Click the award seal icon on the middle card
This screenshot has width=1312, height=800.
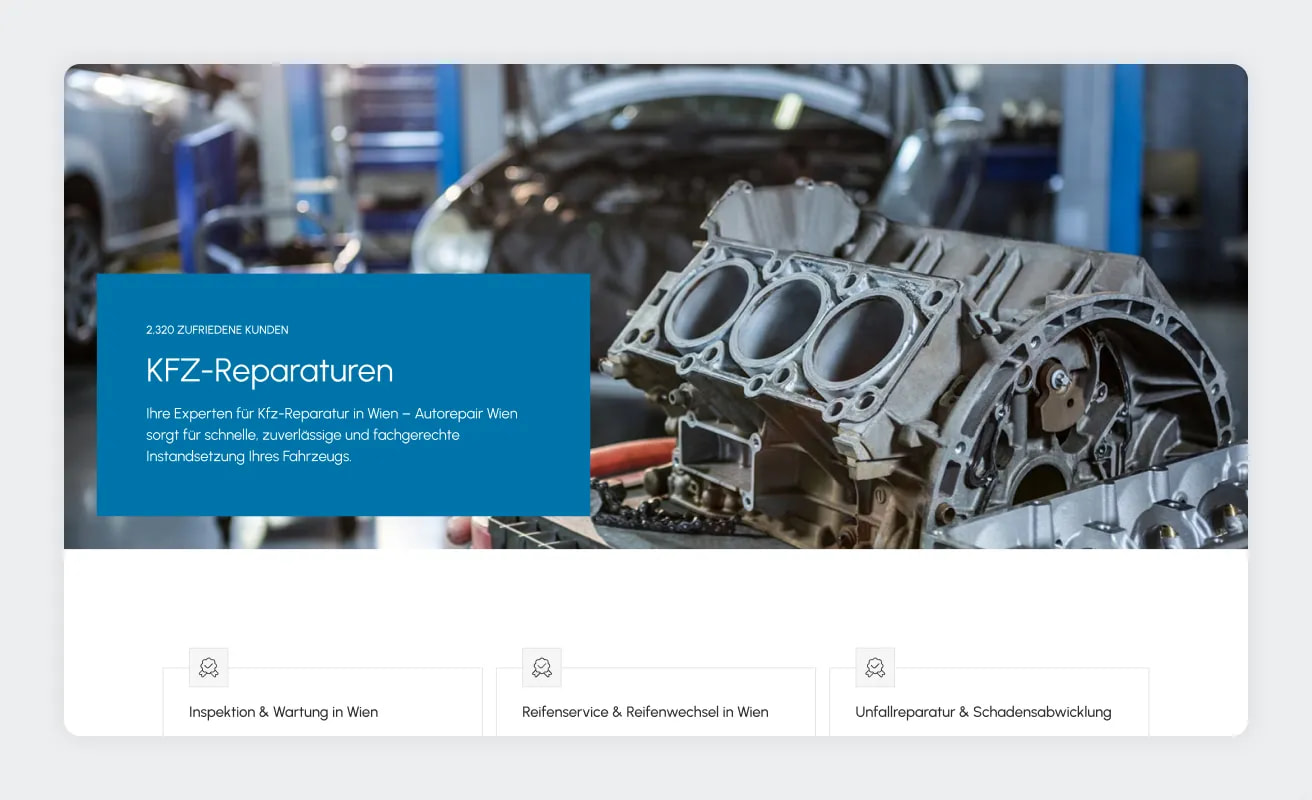pyautogui.click(x=541, y=667)
